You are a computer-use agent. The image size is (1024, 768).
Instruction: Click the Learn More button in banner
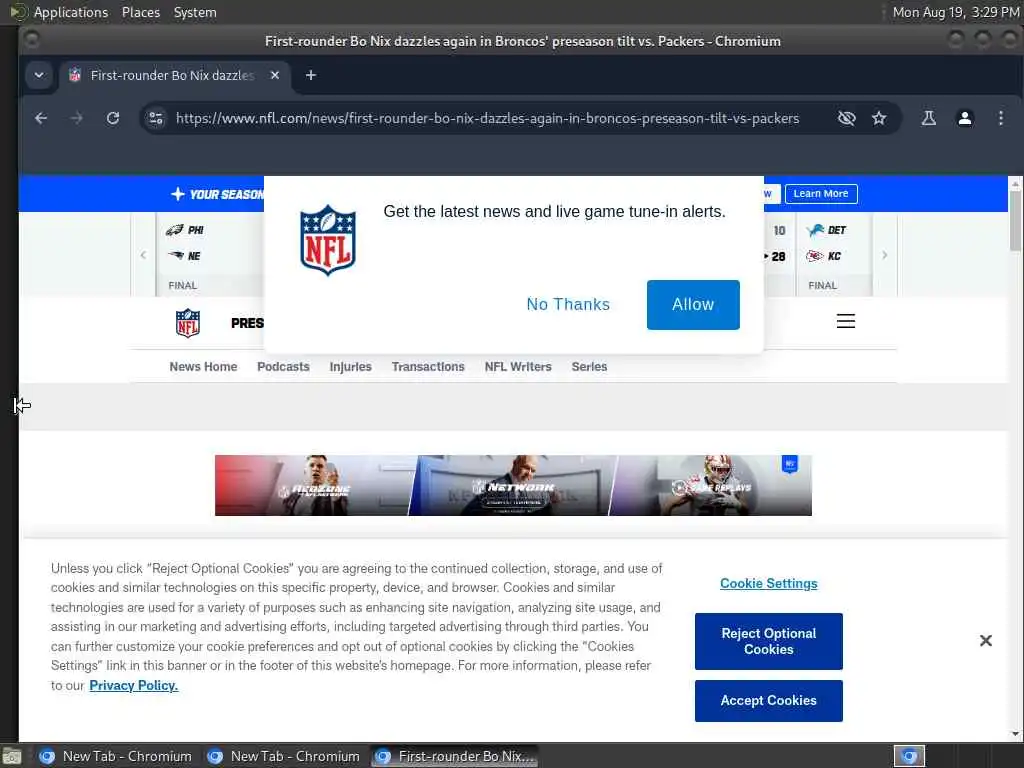820,193
